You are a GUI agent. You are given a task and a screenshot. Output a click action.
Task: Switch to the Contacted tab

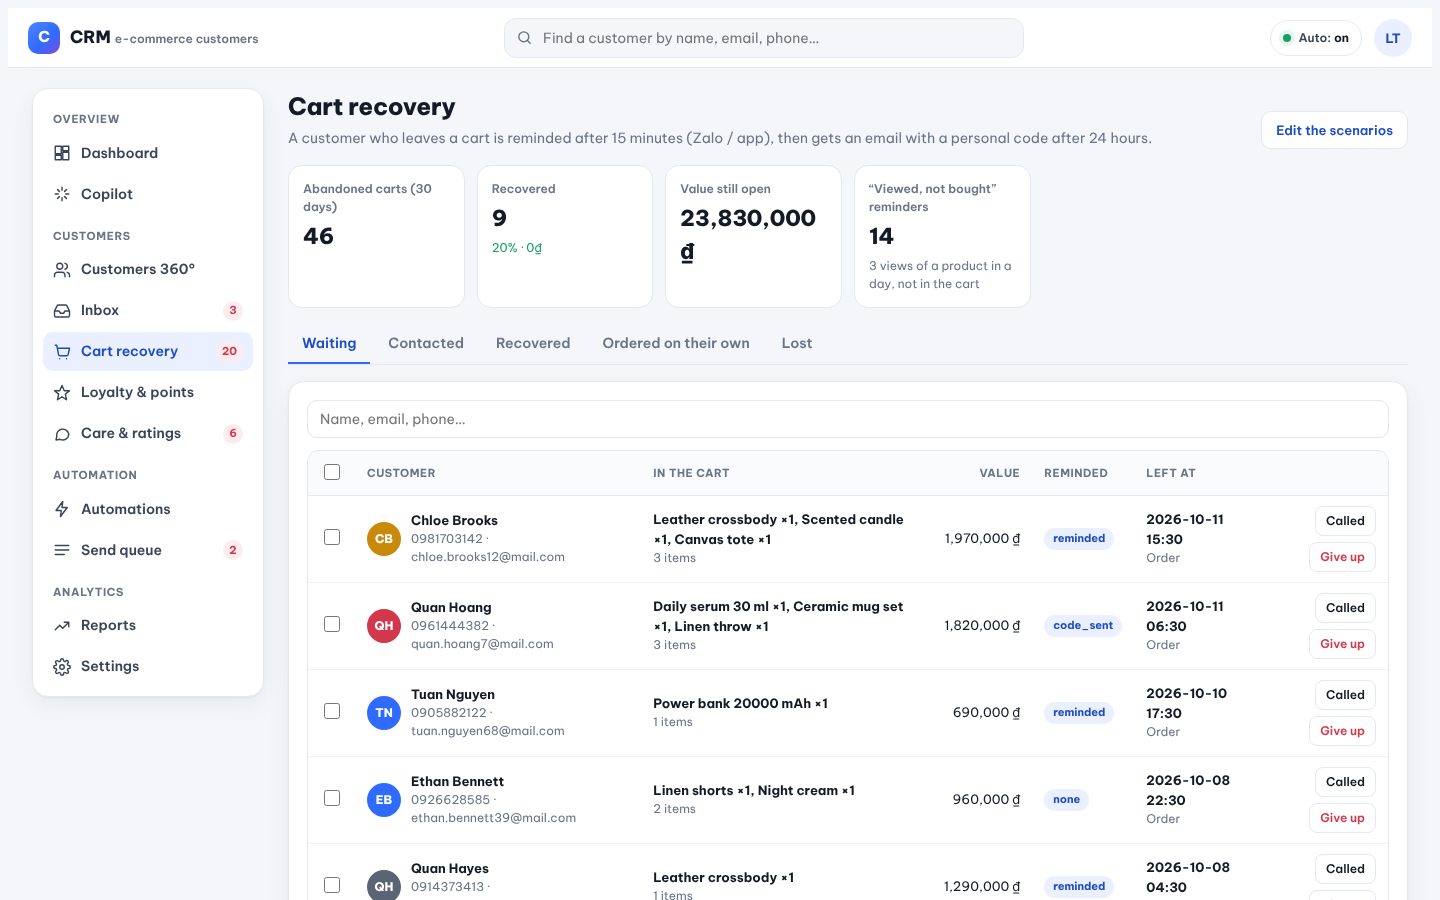click(x=426, y=343)
